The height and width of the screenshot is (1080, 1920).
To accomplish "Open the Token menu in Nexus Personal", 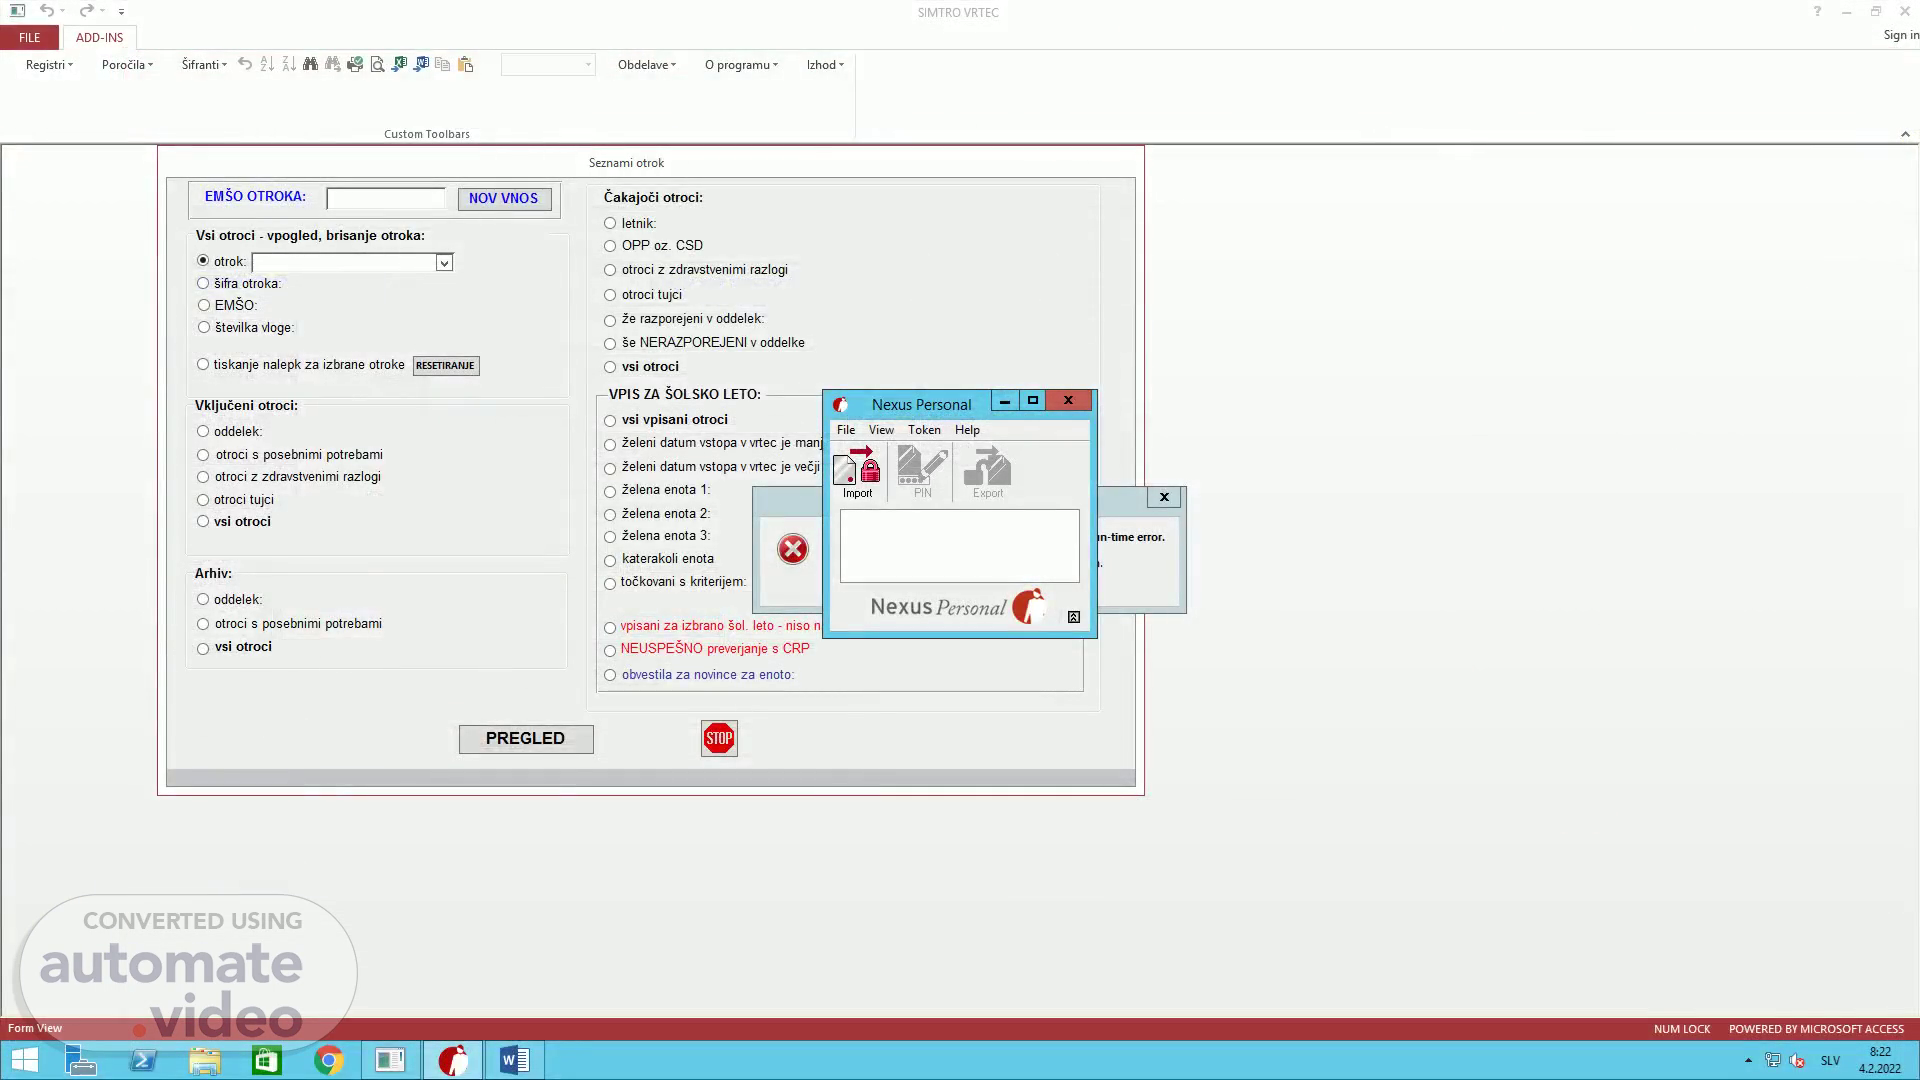I will pos(923,430).
